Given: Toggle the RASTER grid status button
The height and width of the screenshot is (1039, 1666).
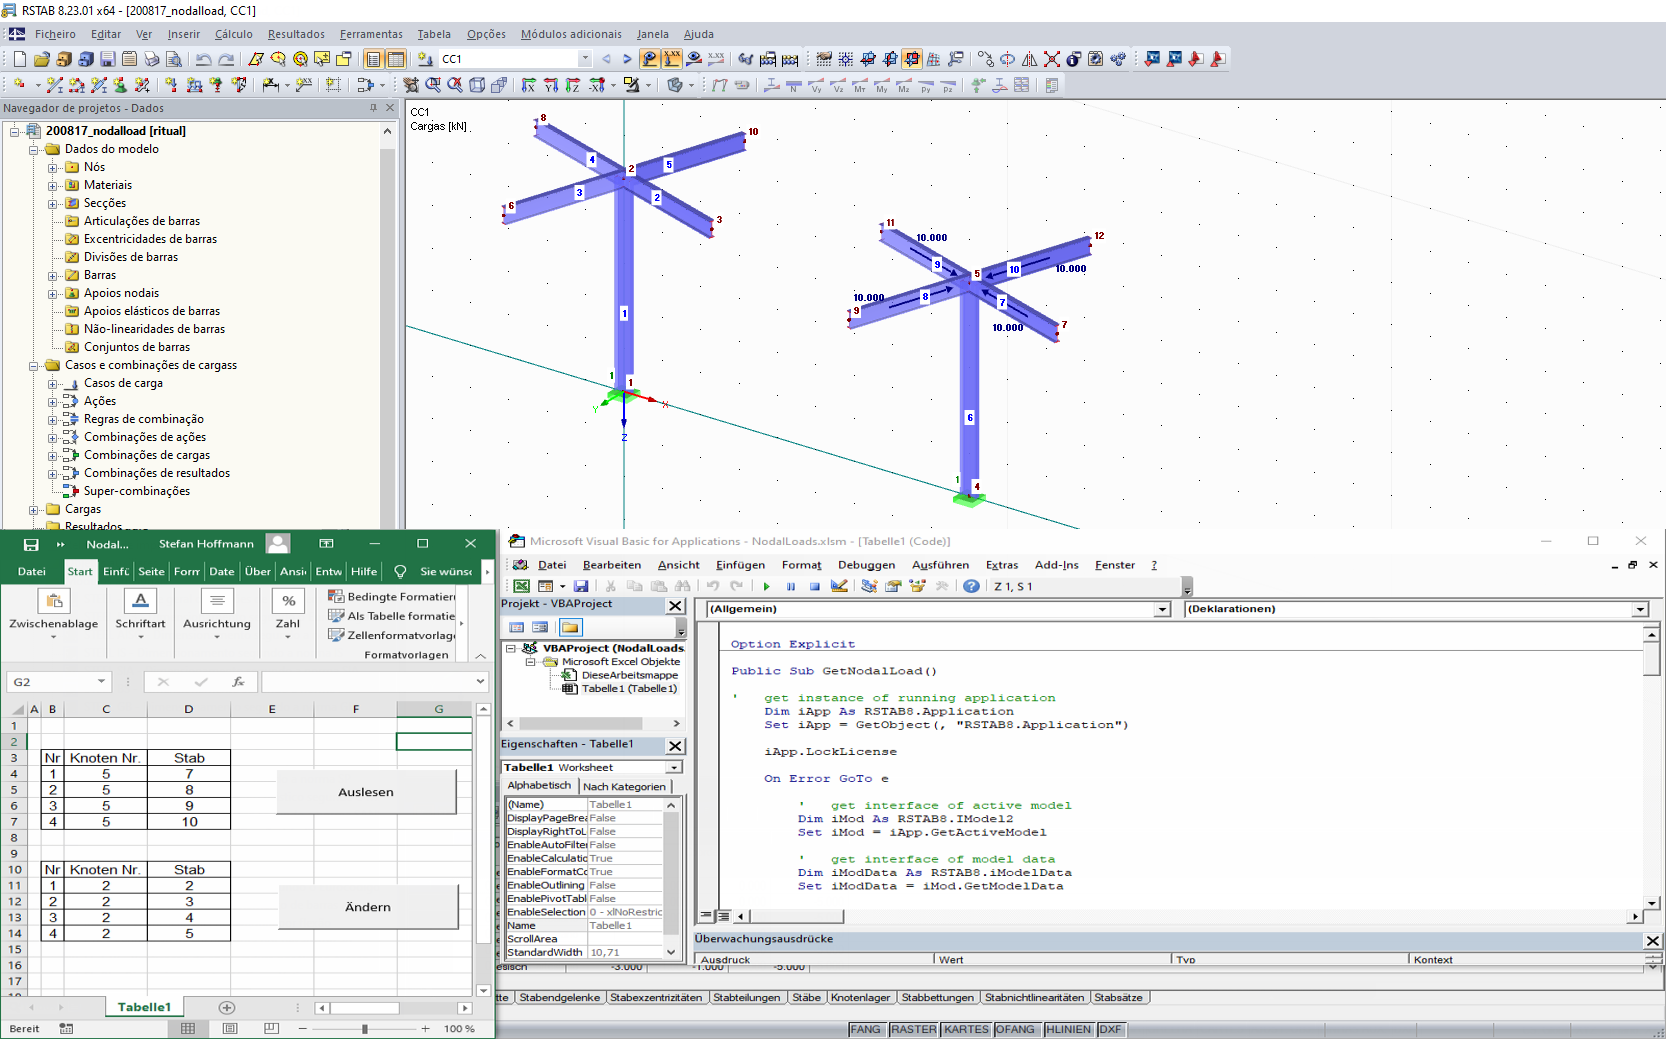Looking at the screenshot, I should (x=913, y=1029).
